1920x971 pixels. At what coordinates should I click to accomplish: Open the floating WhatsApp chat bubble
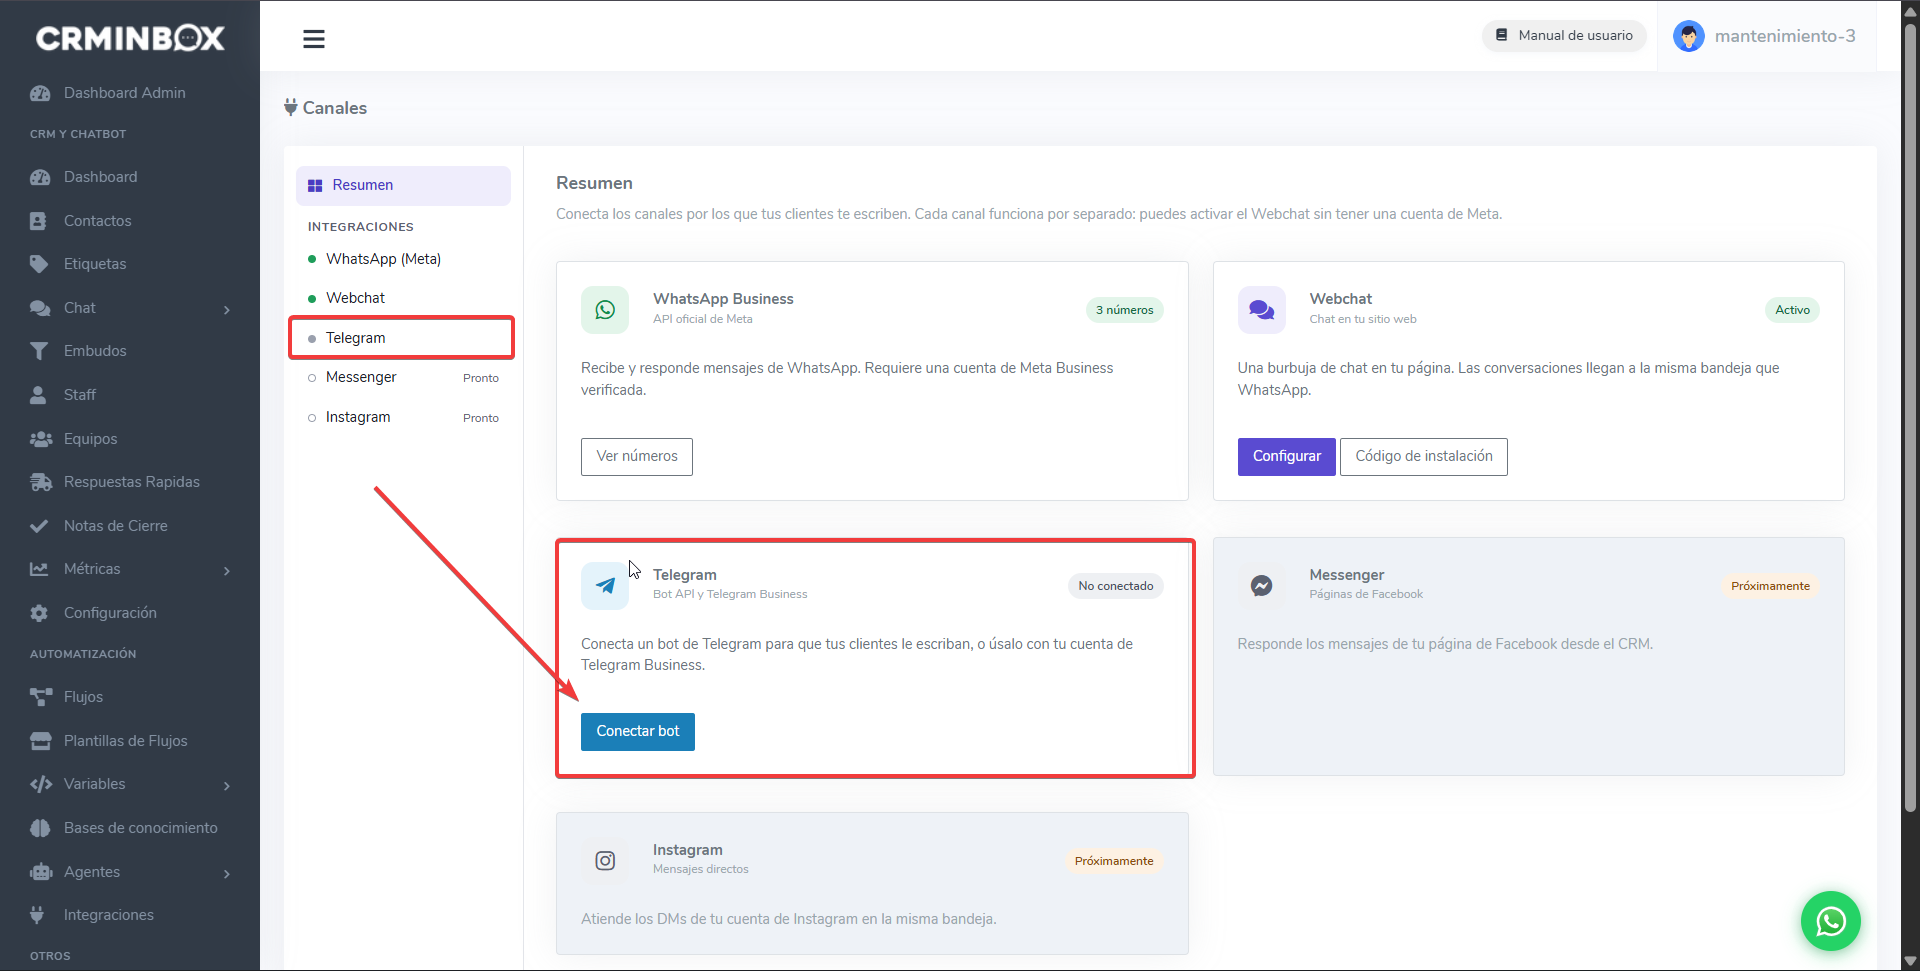pos(1830,920)
